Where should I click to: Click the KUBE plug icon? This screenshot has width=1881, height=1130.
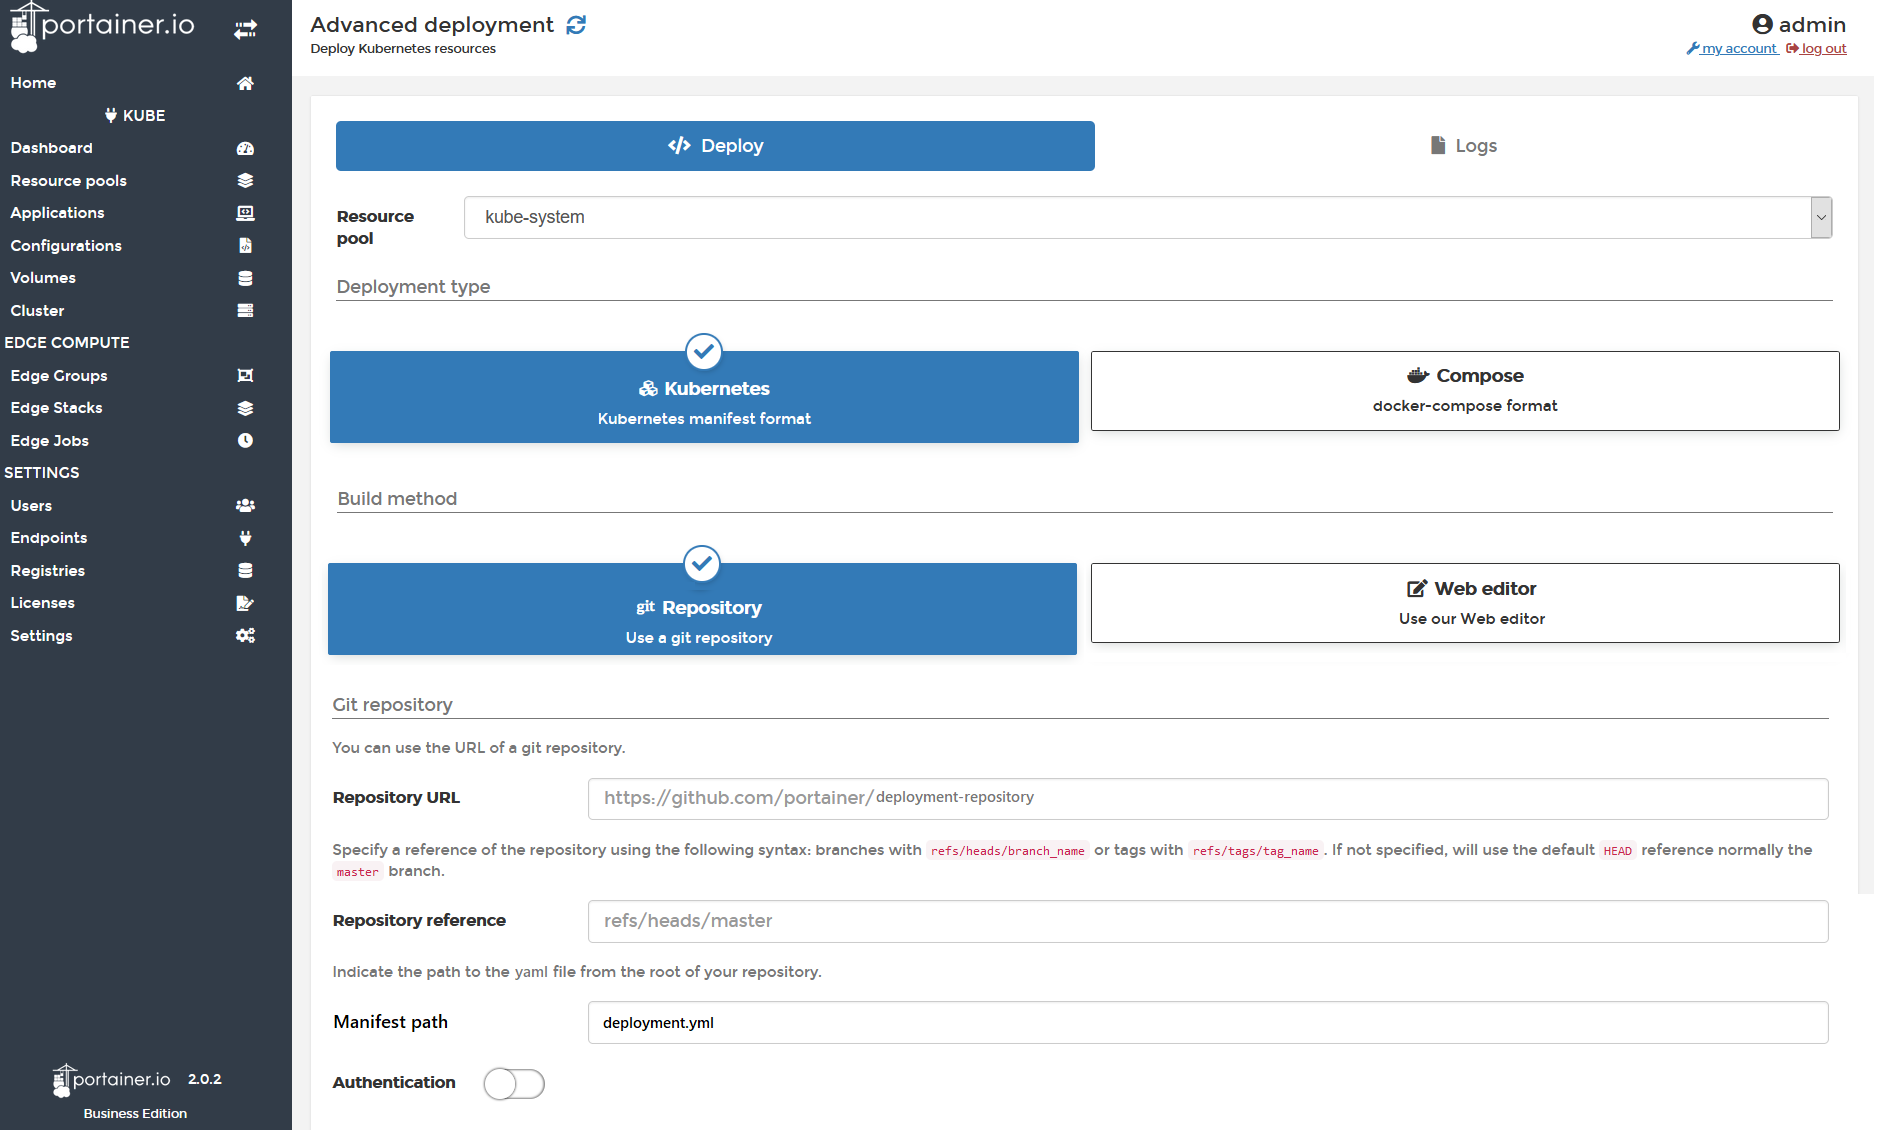pos(111,116)
